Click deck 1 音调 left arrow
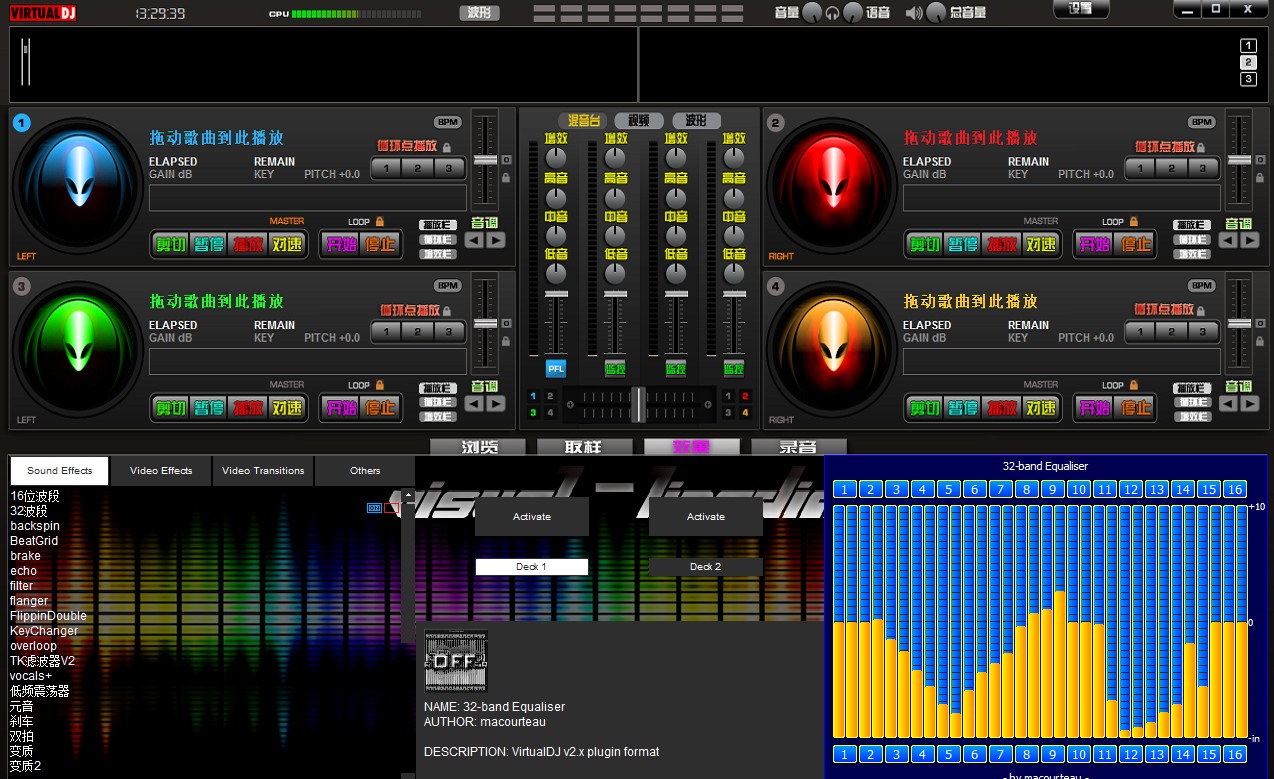The image size is (1274, 779). point(474,240)
